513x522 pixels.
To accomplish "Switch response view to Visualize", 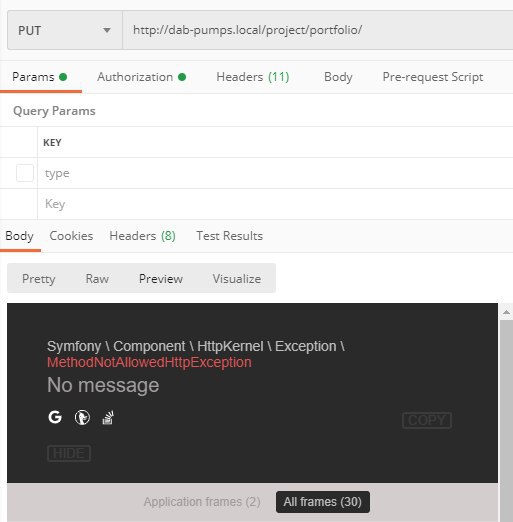I will pos(237,279).
